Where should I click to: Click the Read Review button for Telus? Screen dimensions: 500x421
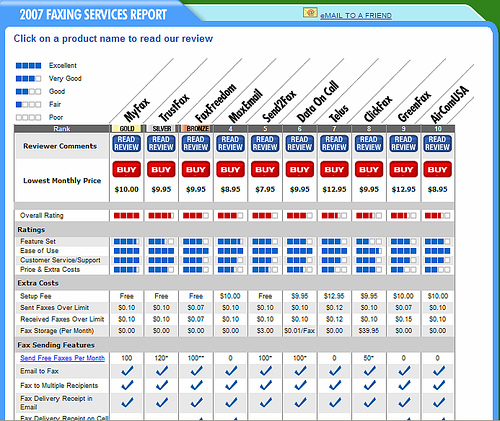click(334, 144)
